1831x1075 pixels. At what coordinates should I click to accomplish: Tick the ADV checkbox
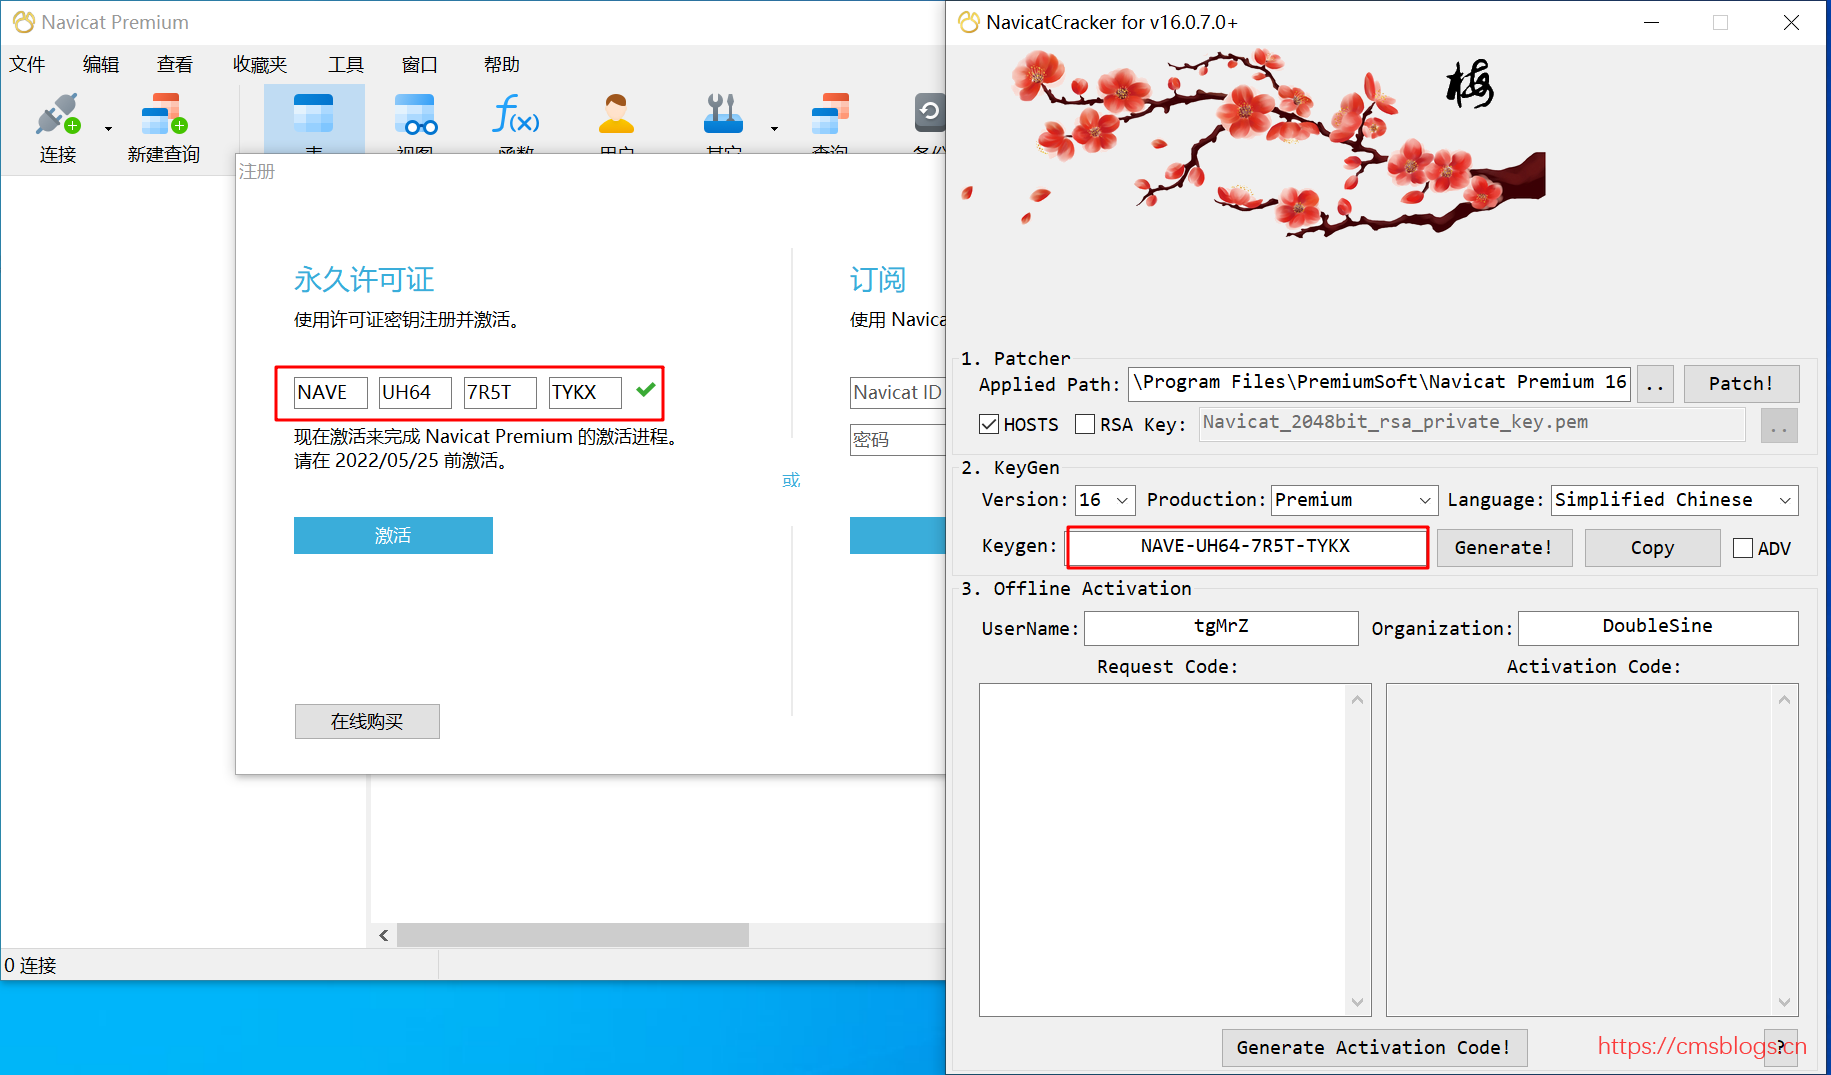click(x=1743, y=548)
